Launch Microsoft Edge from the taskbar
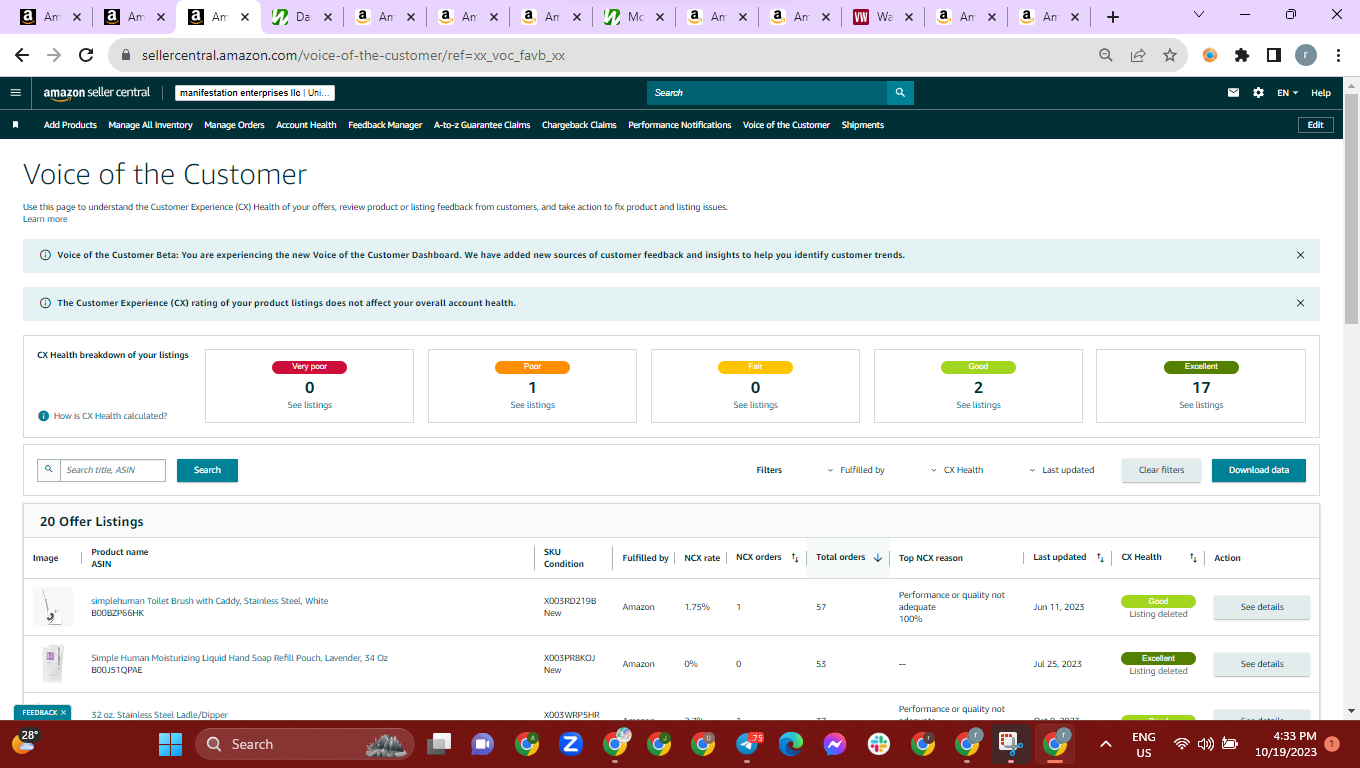 pyautogui.click(x=791, y=744)
